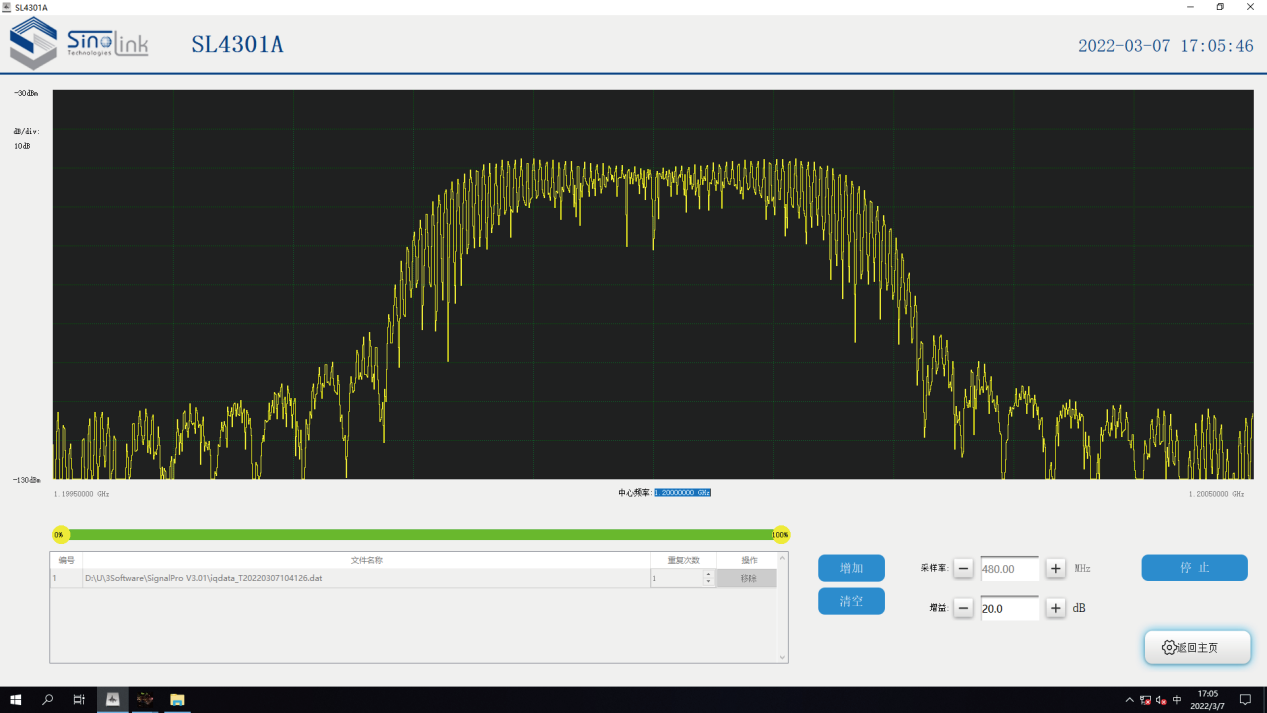Show hidden system tray icons

[1130, 699]
